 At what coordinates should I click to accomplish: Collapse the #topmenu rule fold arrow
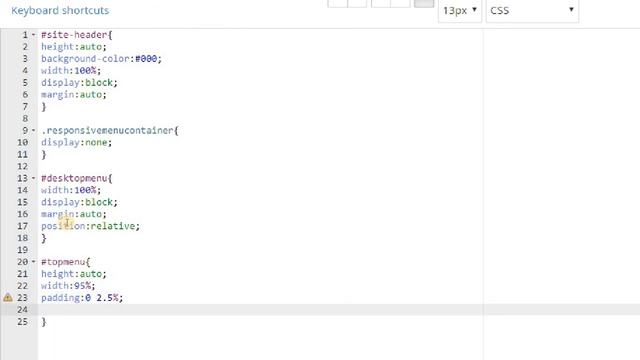click(x=33, y=262)
